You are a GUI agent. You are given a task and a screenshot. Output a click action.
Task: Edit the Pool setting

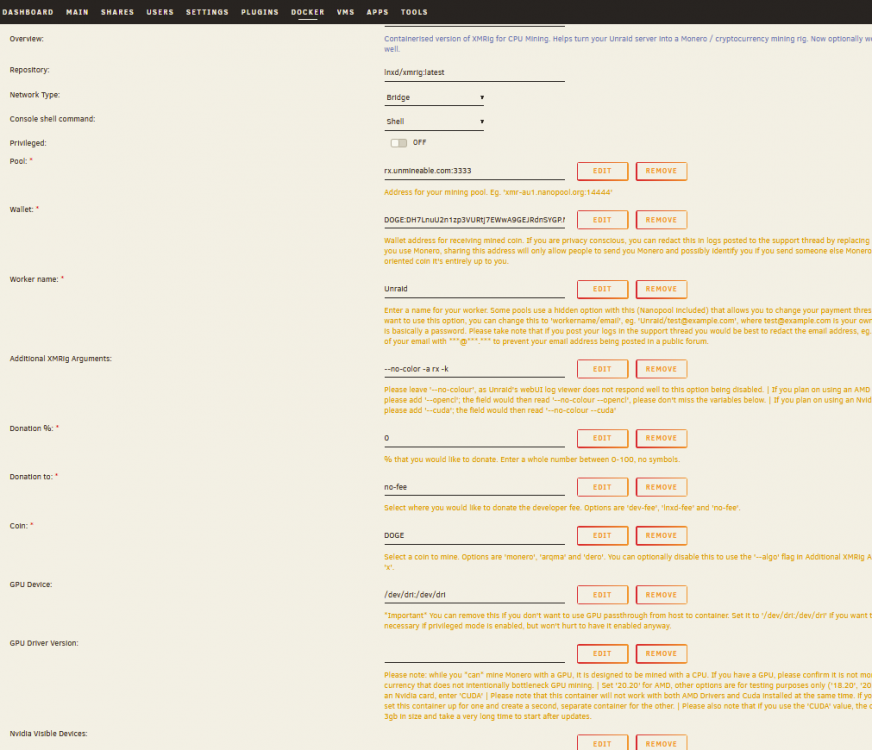pyautogui.click(x=602, y=171)
